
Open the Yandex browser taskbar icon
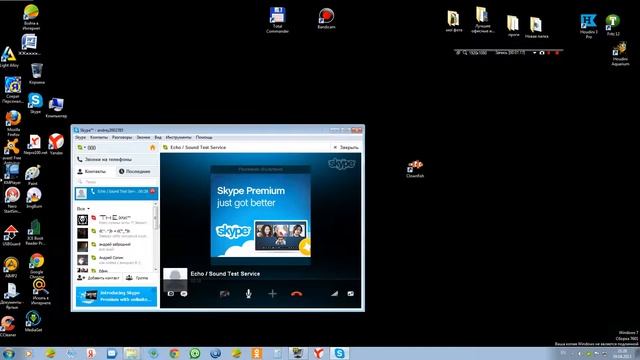(x=318, y=353)
